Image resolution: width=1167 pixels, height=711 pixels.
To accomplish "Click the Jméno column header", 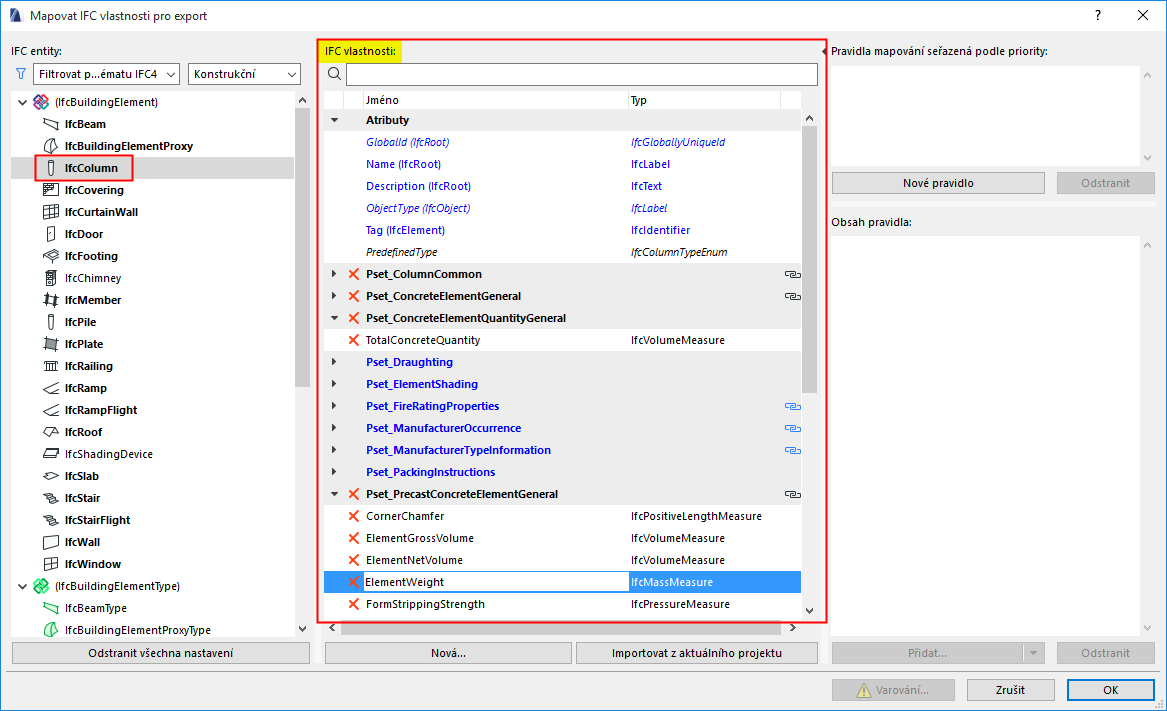I will [x=382, y=100].
